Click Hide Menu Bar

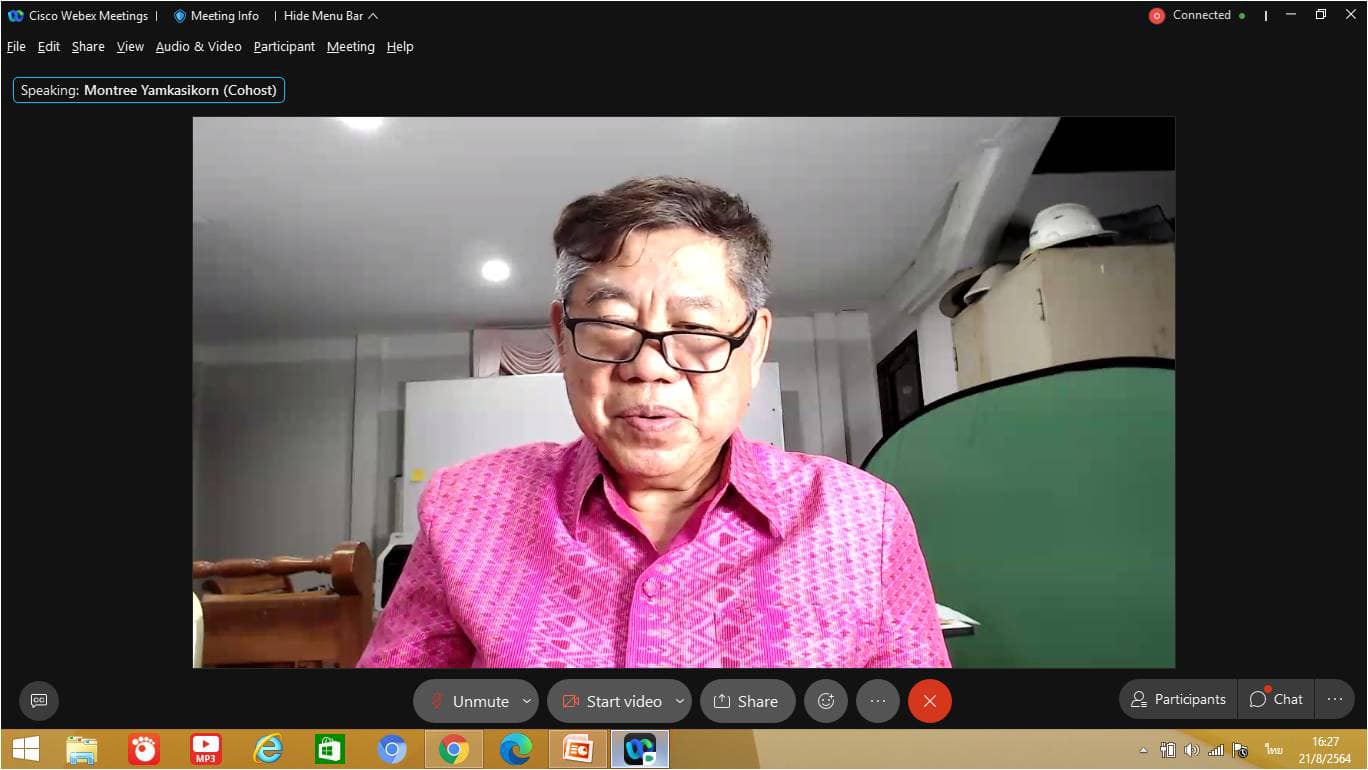[x=331, y=16]
